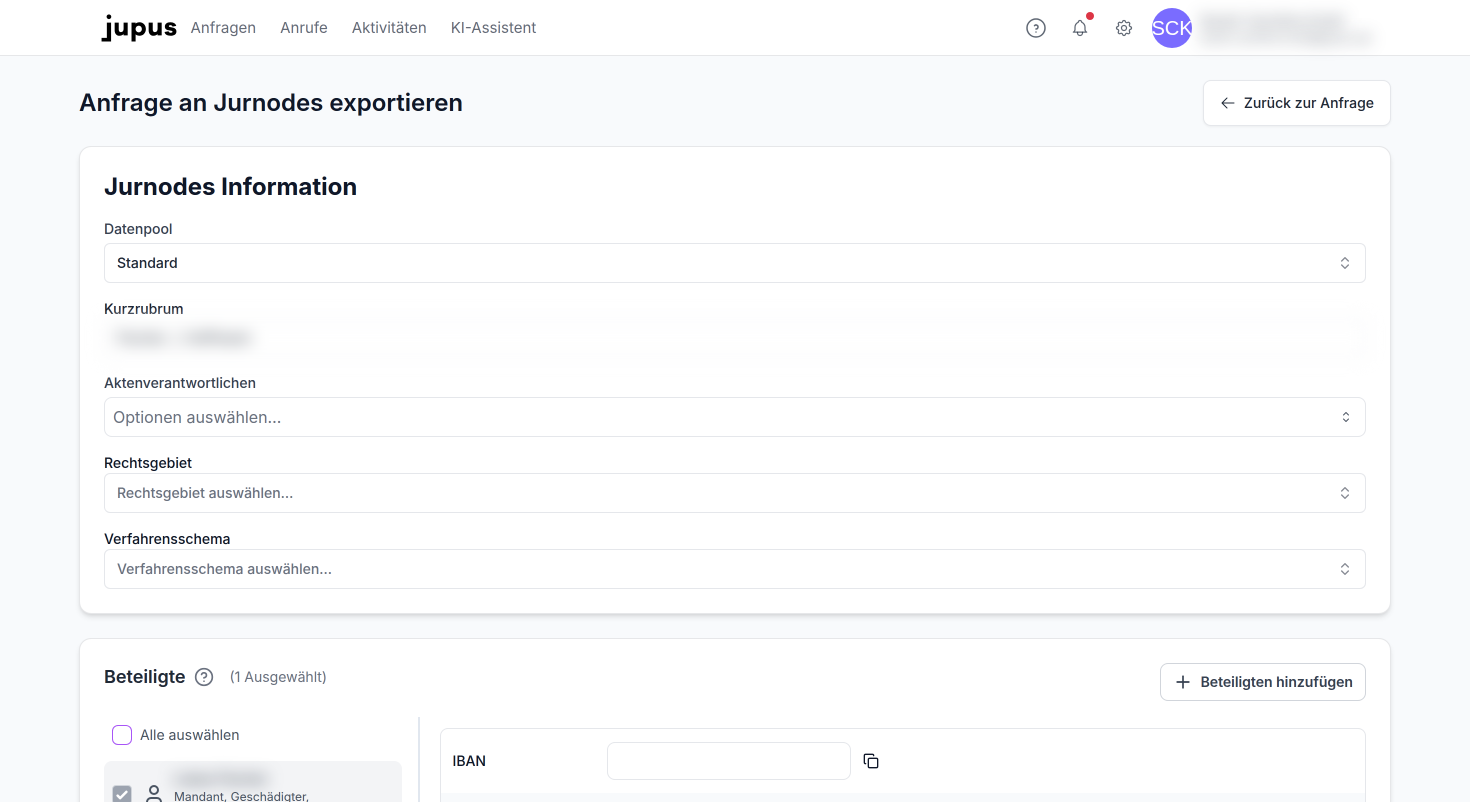Open the SCK user avatar menu
This screenshot has width=1470, height=802.
(x=1172, y=28)
